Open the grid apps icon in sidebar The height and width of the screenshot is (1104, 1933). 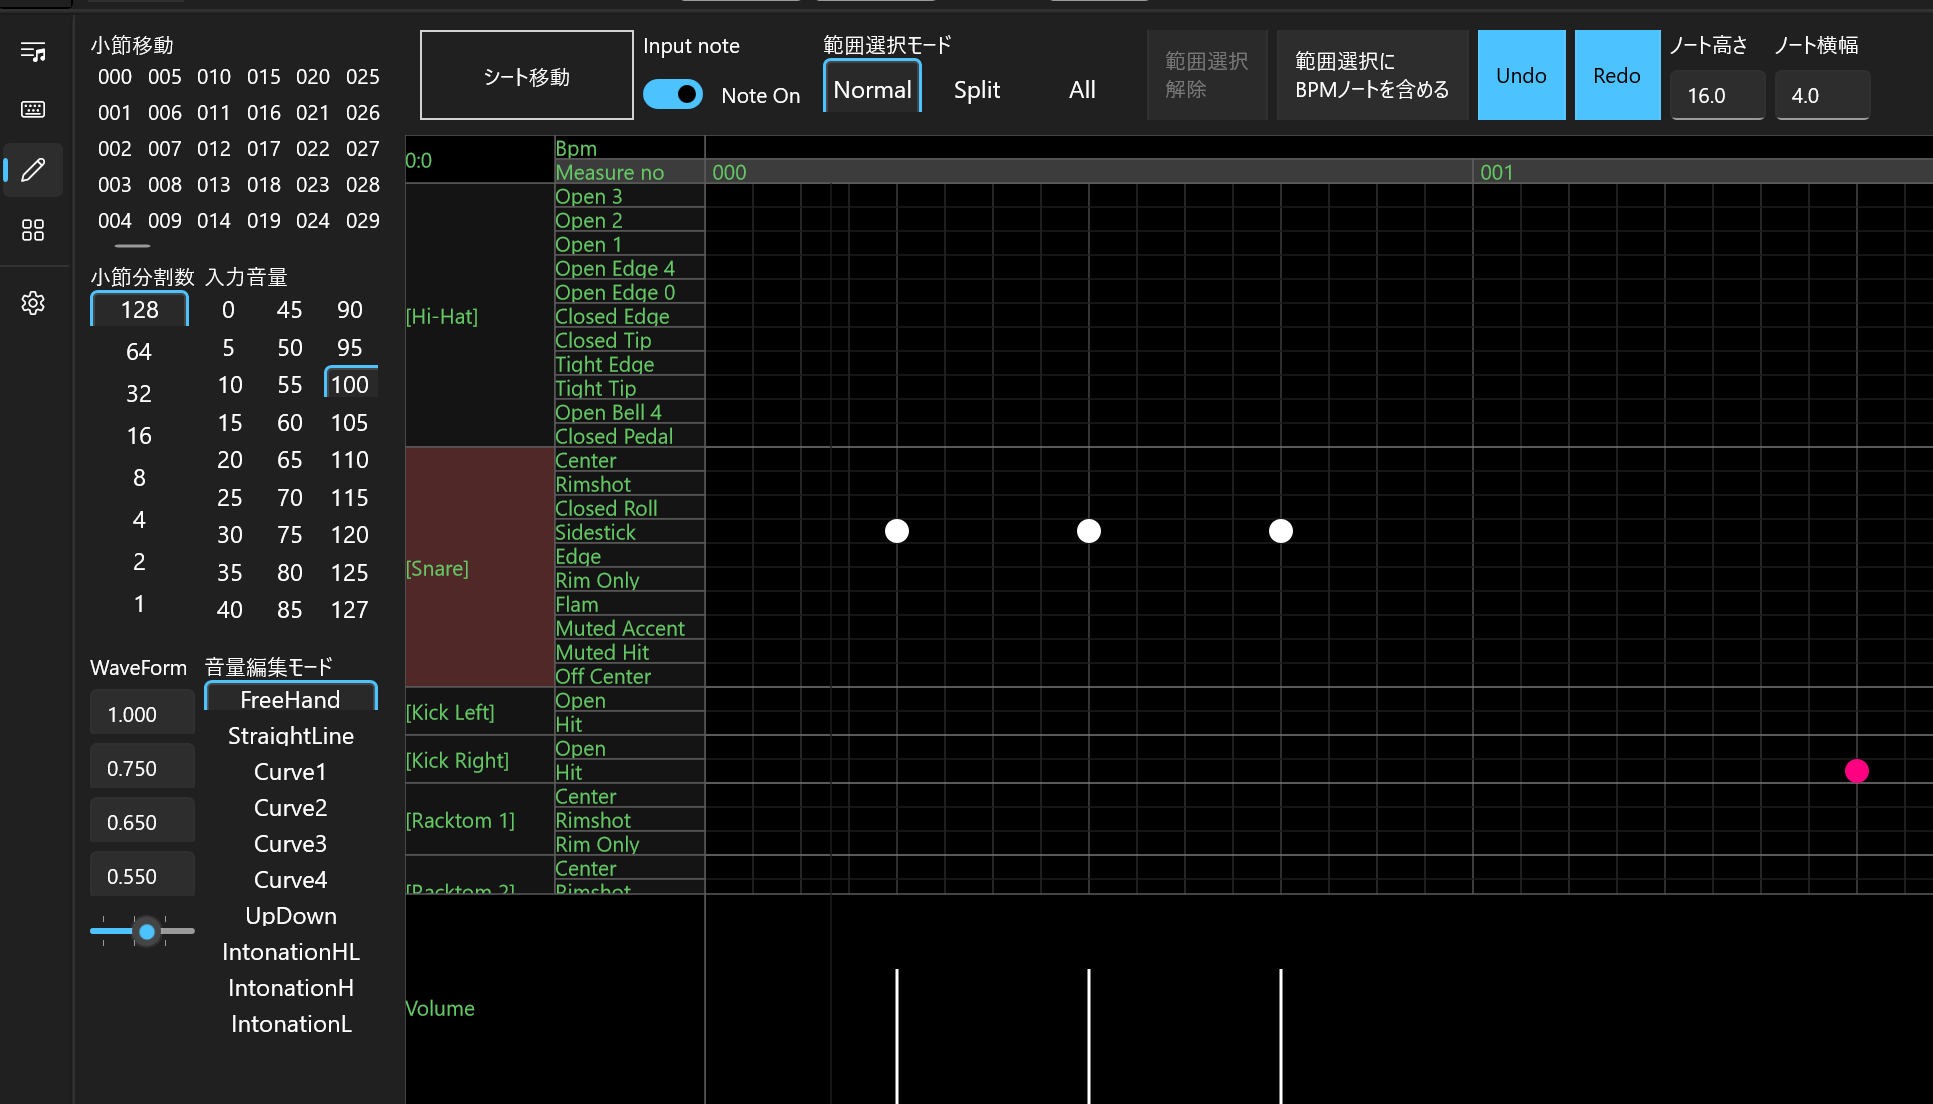tap(33, 230)
